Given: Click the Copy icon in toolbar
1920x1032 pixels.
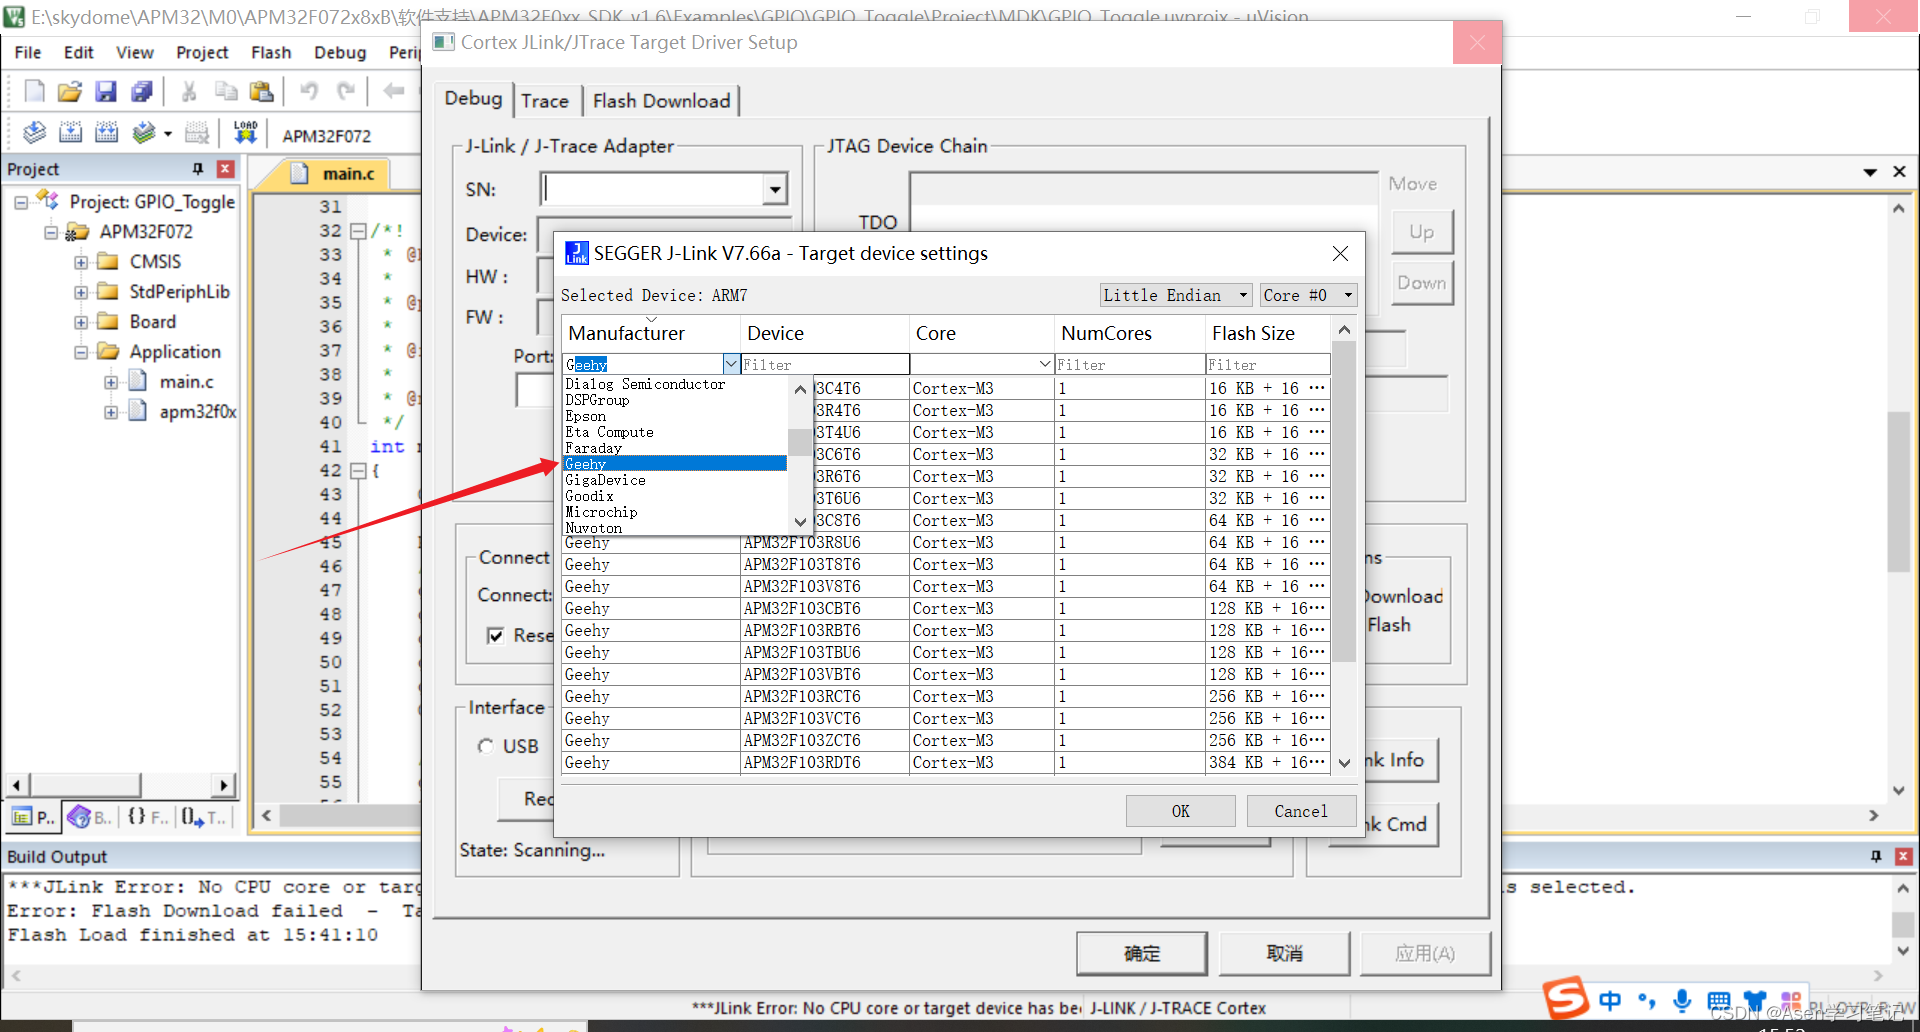Looking at the screenshot, I should click(226, 92).
